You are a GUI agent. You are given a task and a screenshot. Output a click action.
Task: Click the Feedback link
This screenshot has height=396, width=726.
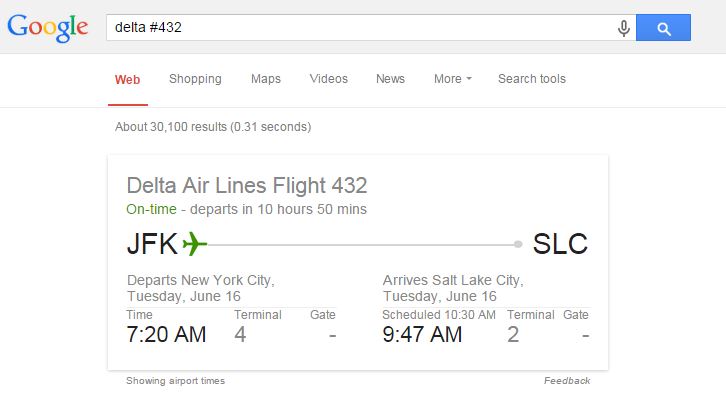coord(567,381)
